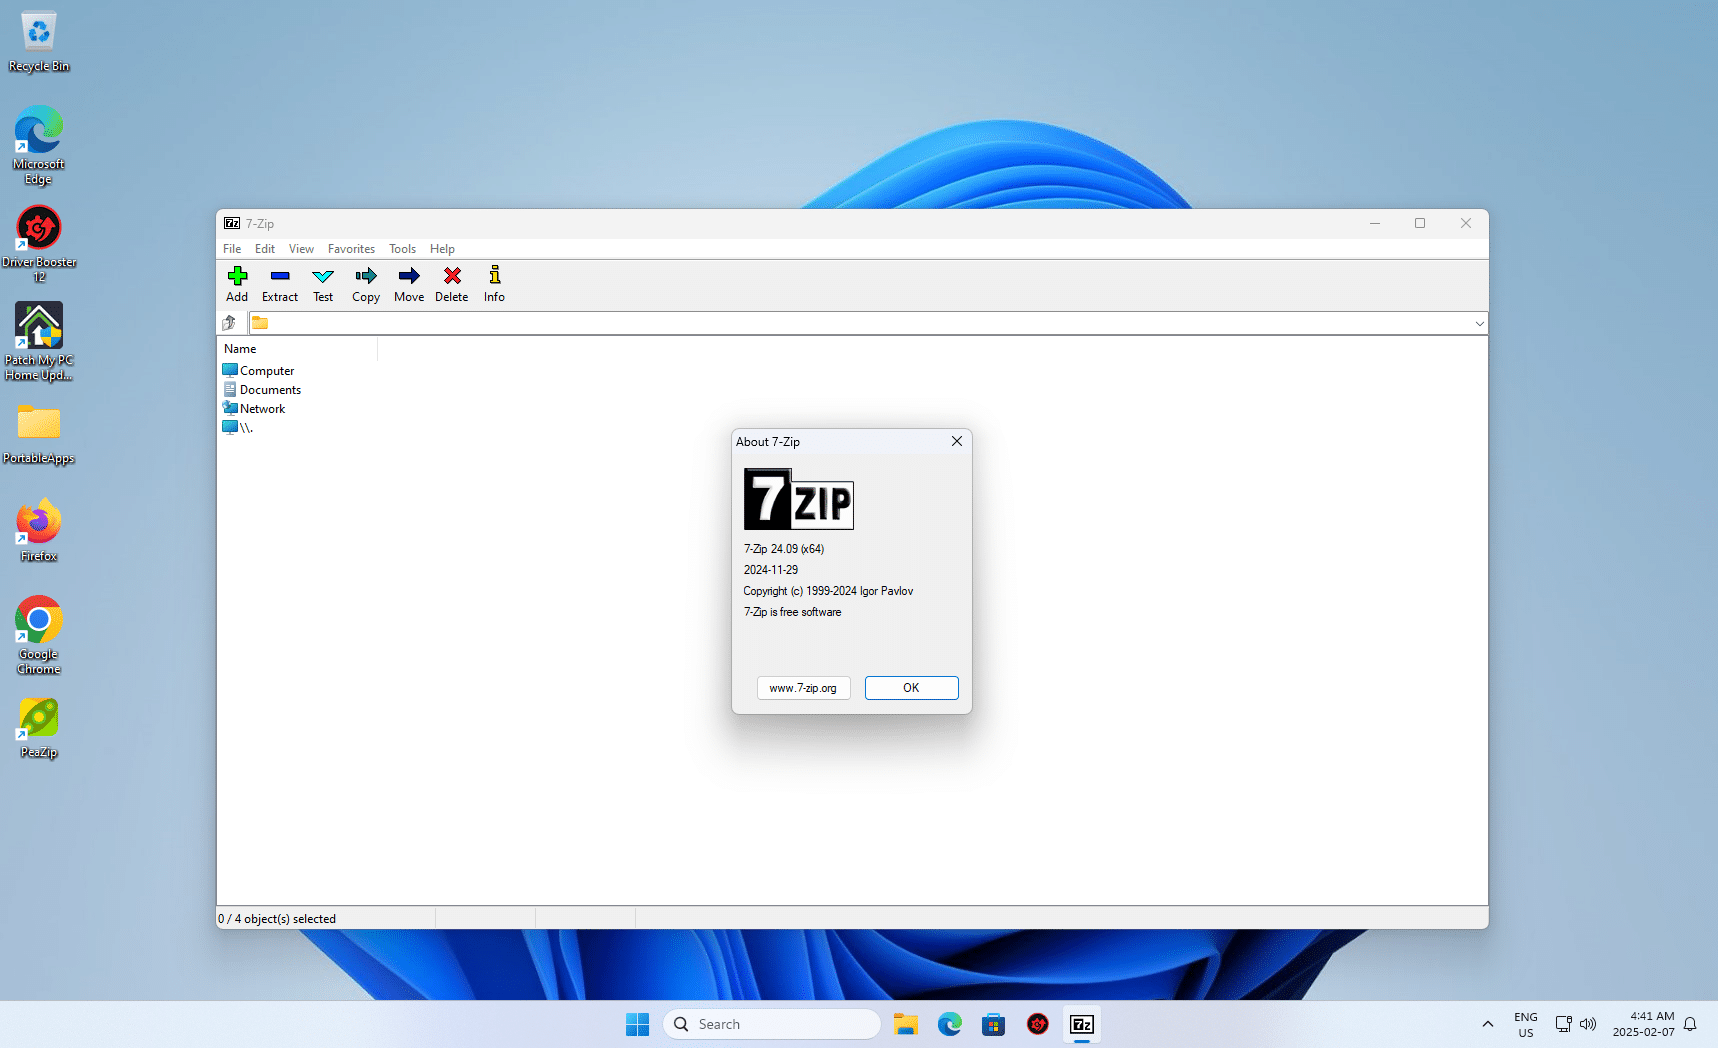Select Firefox desktop shortcut
Viewport: 1718px width, 1048px height.
(x=39, y=530)
